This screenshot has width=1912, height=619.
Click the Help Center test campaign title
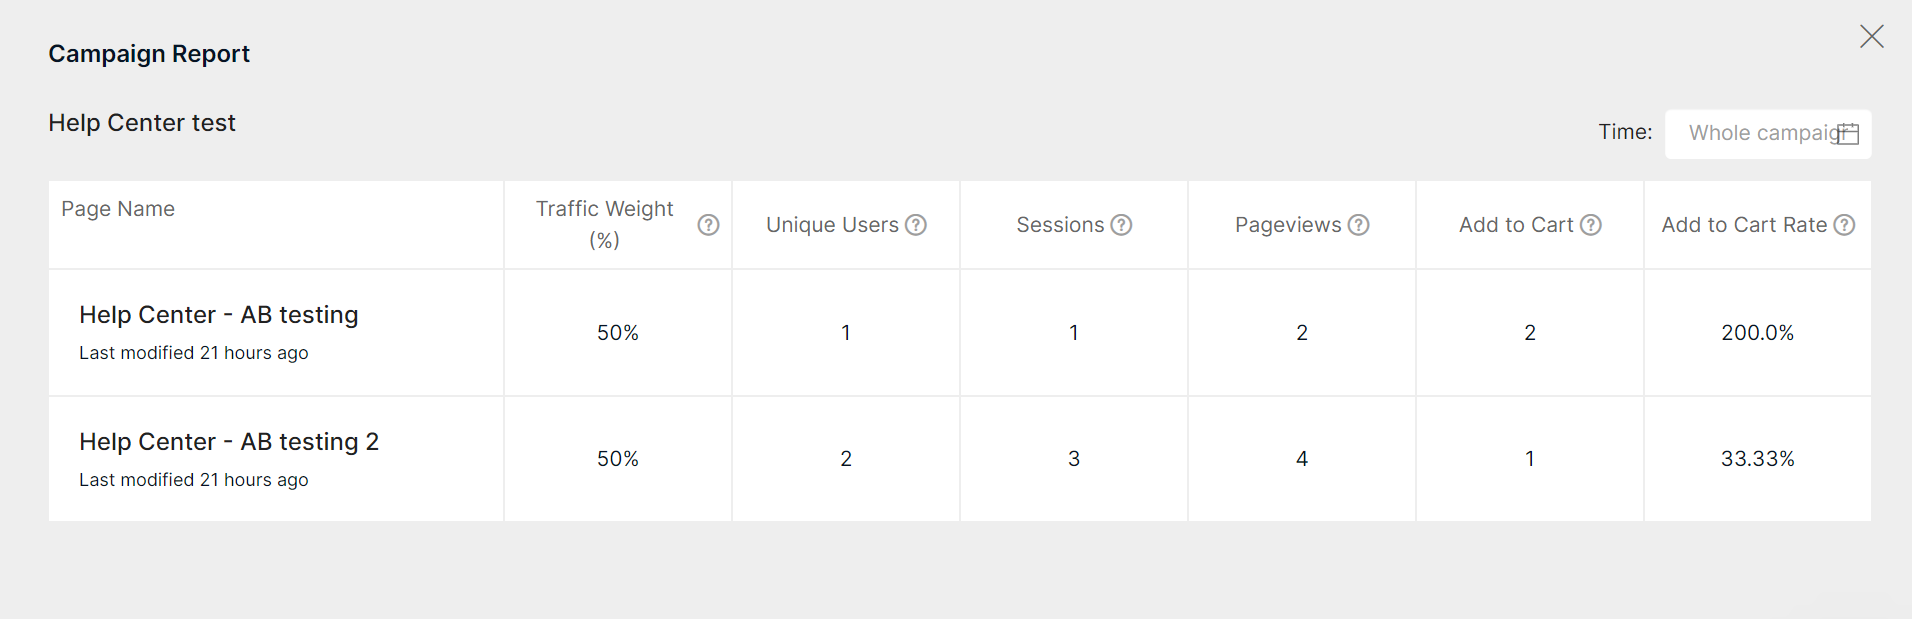click(141, 122)
